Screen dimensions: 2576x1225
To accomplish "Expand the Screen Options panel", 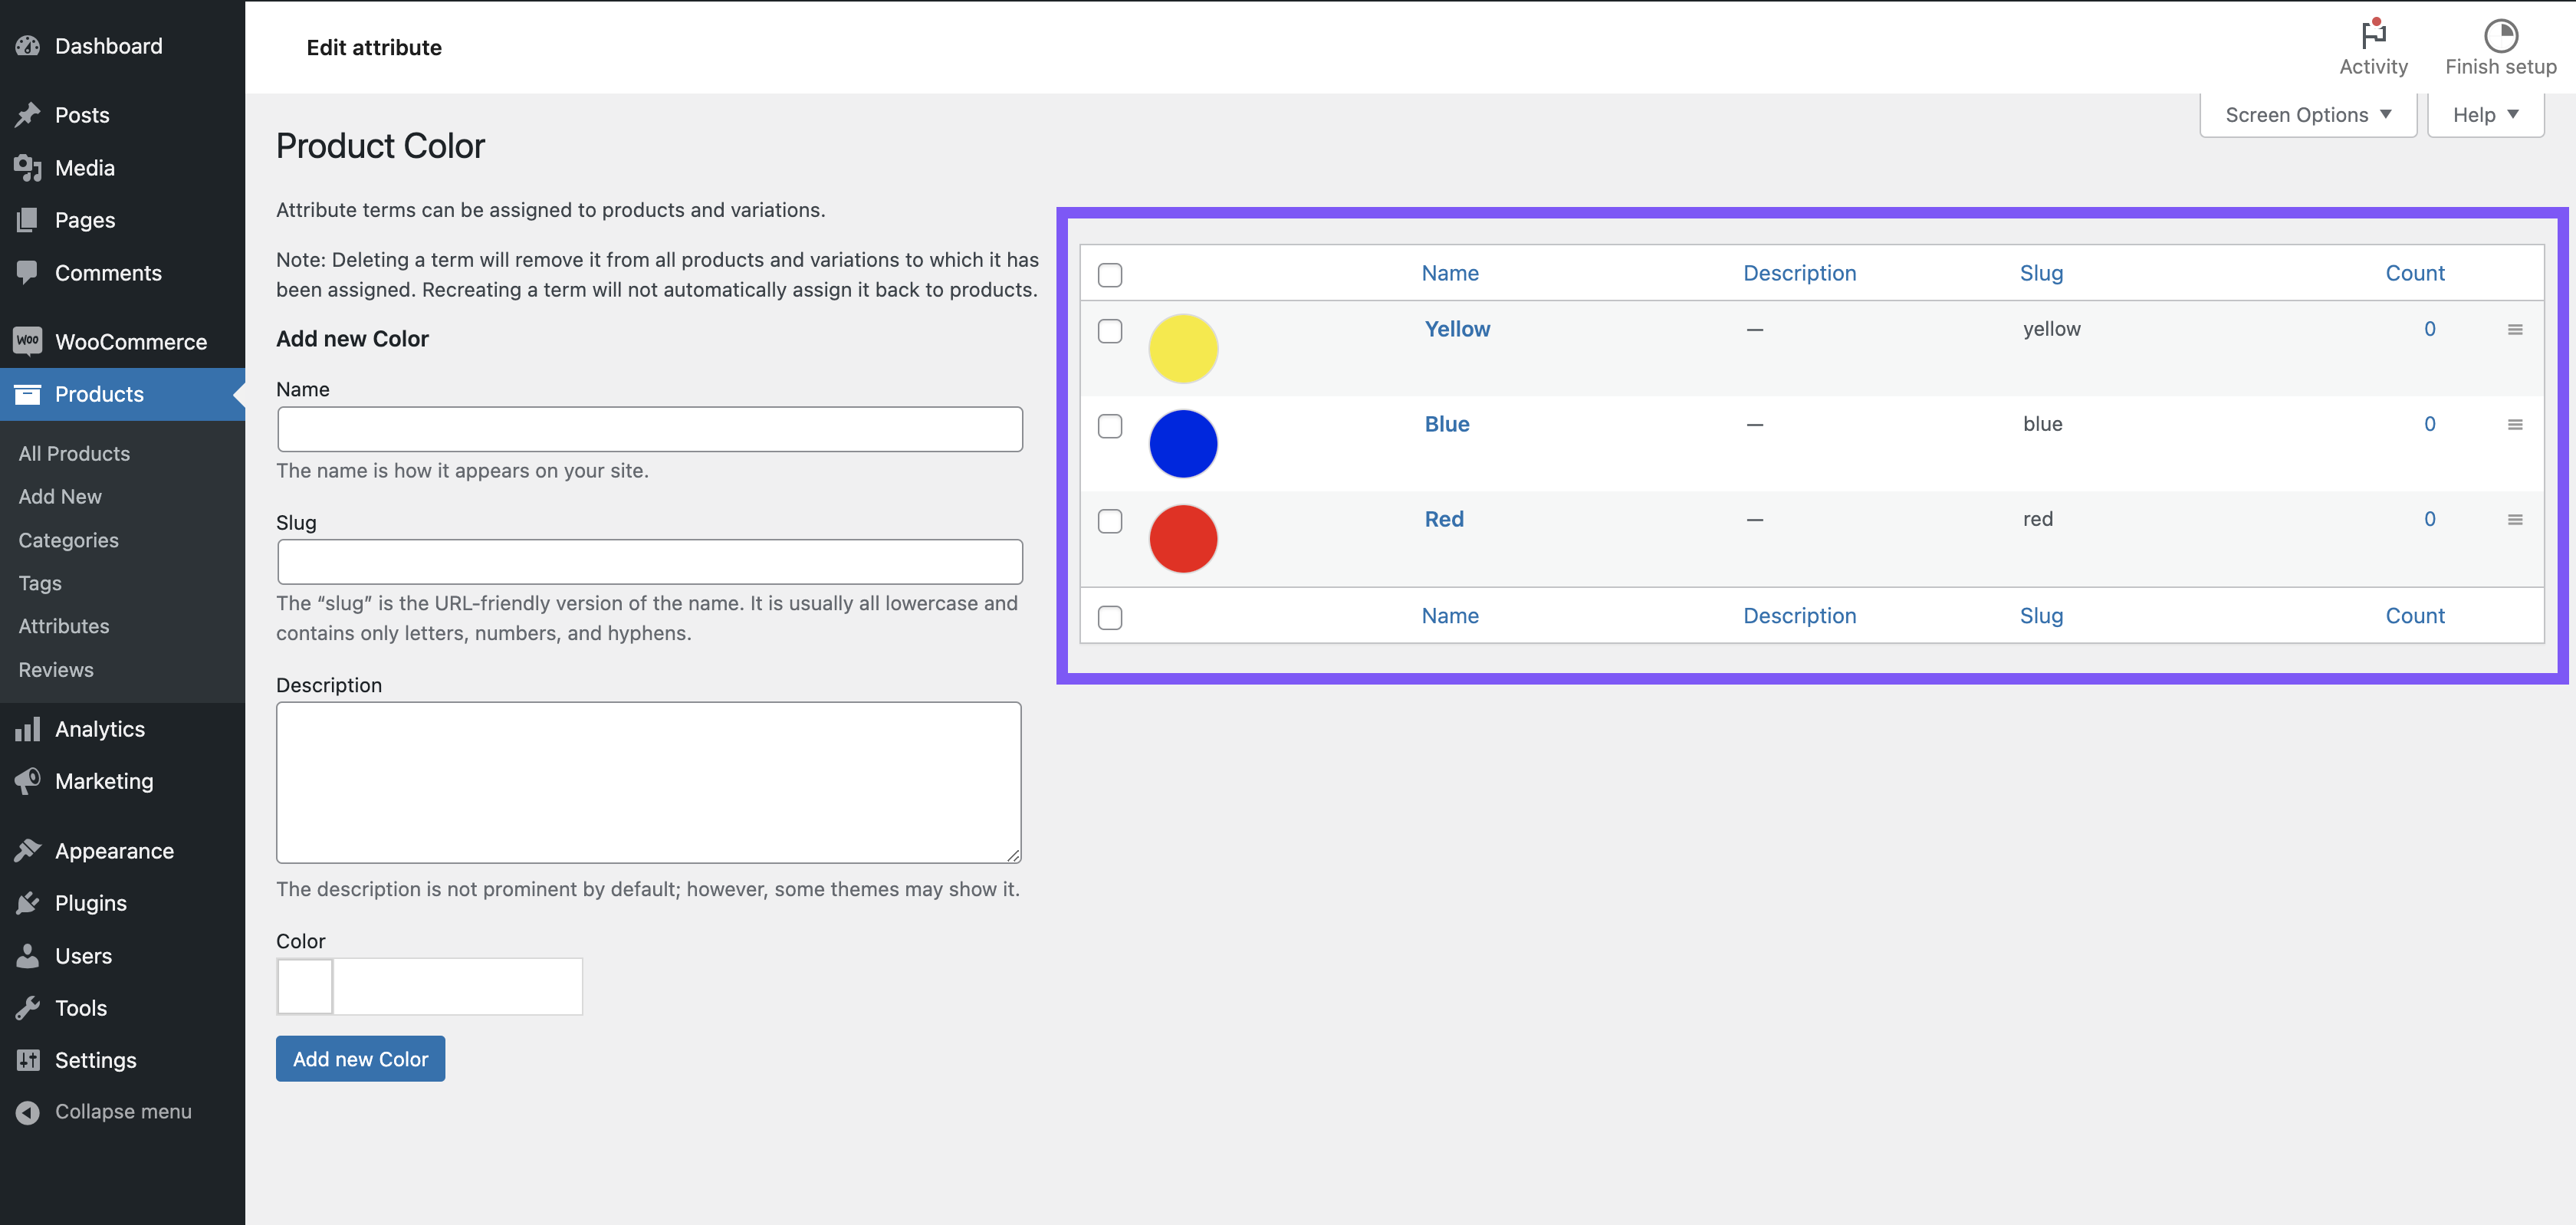I will tap(2307, 114).
